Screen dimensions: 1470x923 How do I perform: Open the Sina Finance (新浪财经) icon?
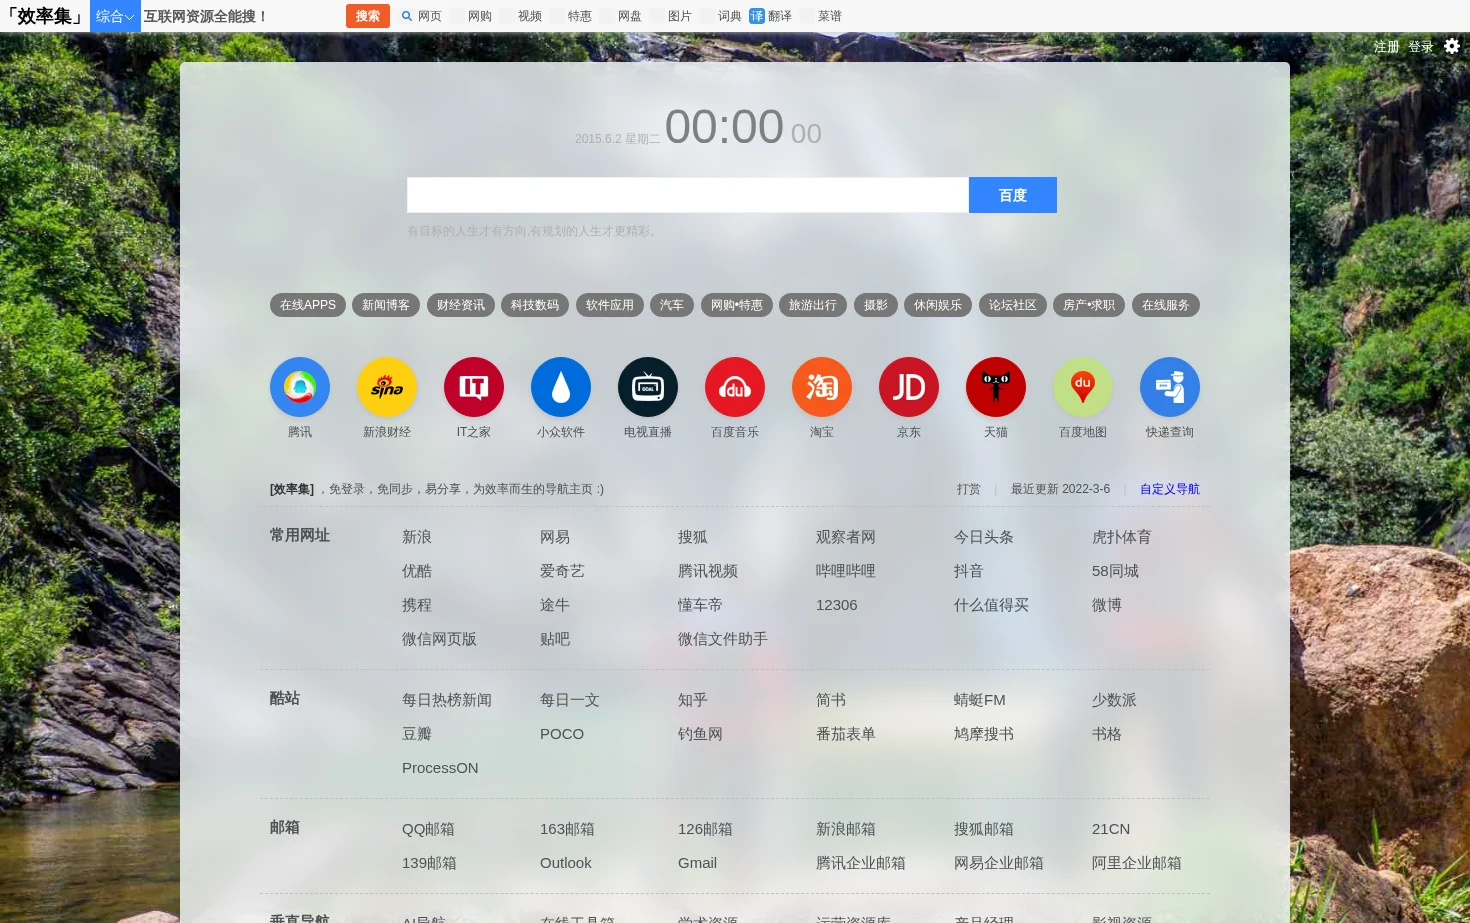click(x=387, y=387)
